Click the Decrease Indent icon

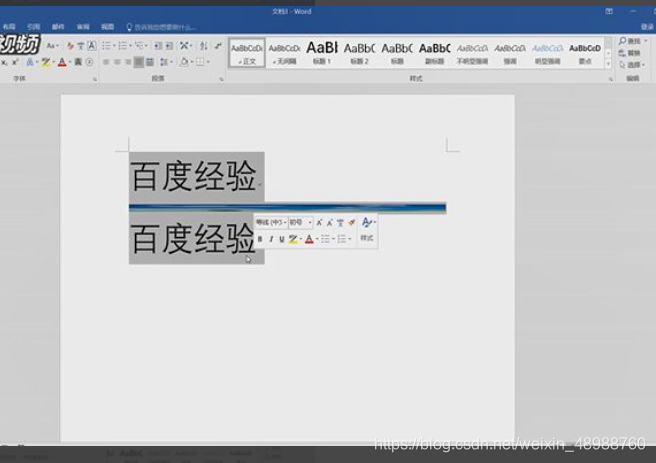(x=157, y=46)
